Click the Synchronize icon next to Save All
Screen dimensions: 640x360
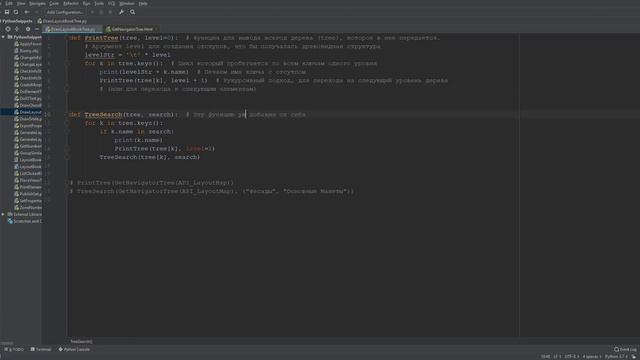[16, 12]
